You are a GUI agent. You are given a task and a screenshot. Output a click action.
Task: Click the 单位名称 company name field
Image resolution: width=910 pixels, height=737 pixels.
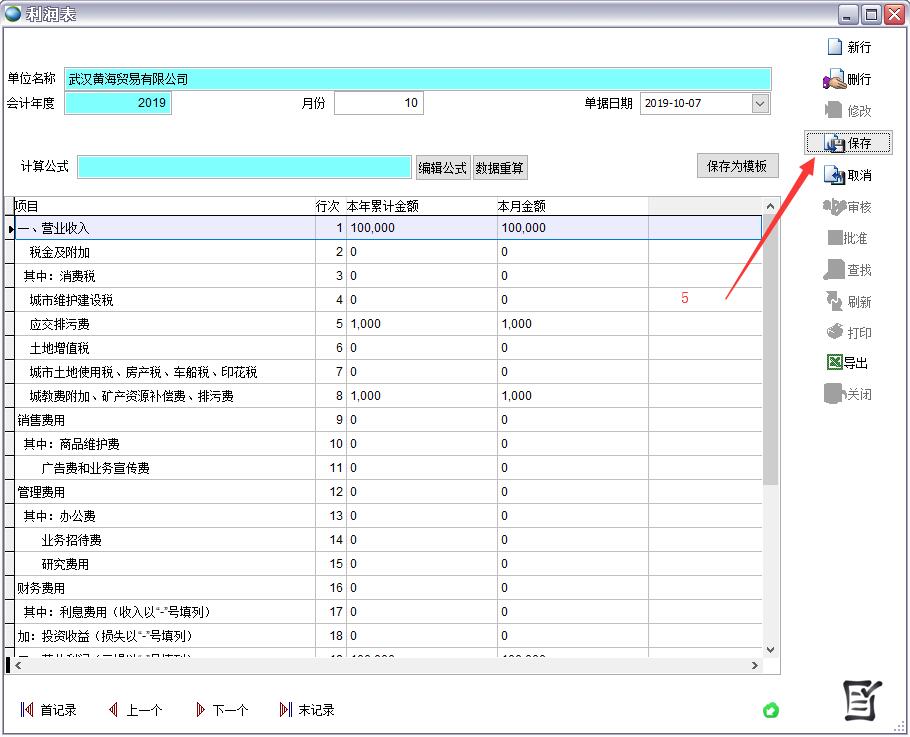tap(418, 79)
